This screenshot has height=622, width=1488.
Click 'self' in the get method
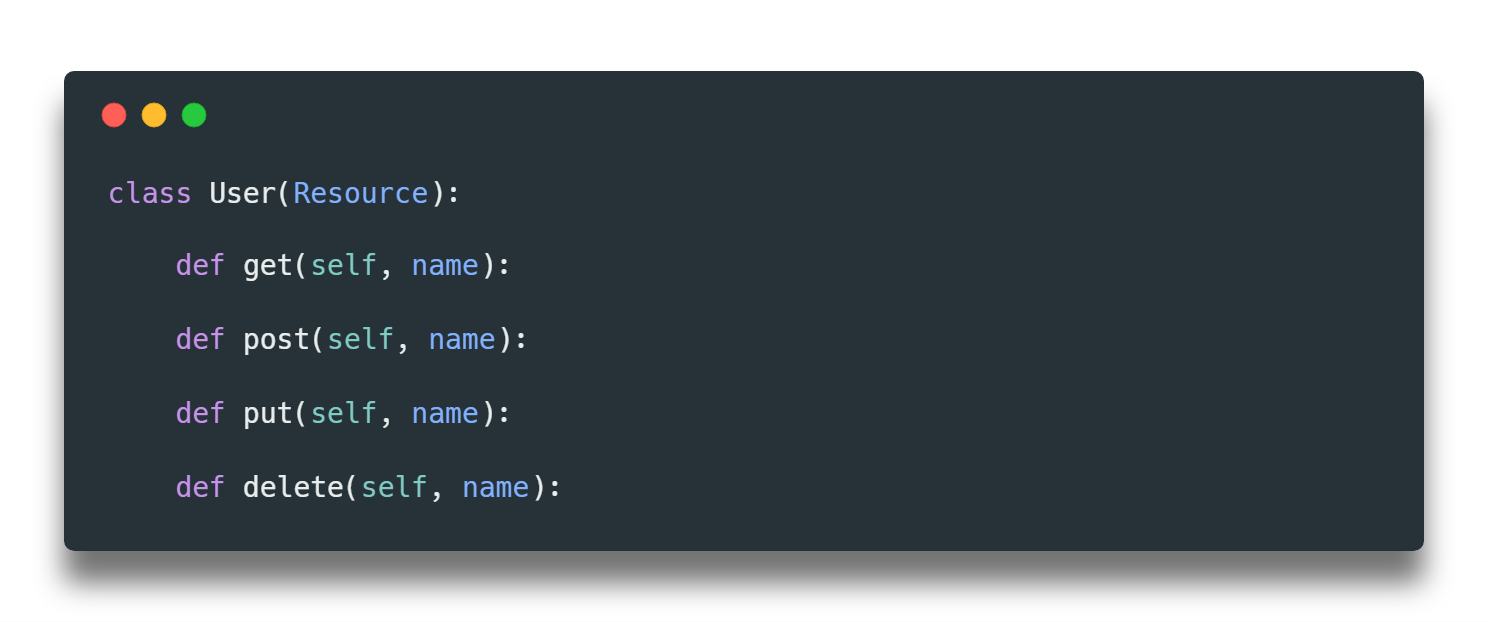pos(343,266)
